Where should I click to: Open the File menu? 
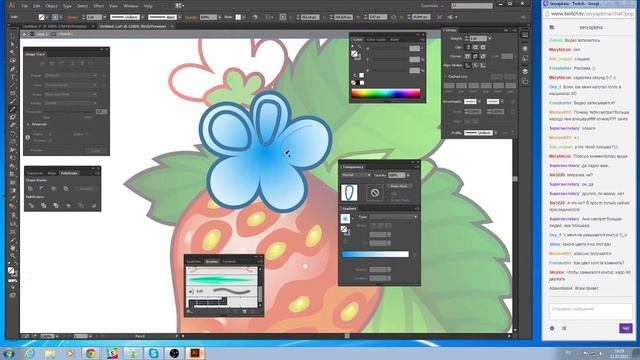tap(24, 6)
